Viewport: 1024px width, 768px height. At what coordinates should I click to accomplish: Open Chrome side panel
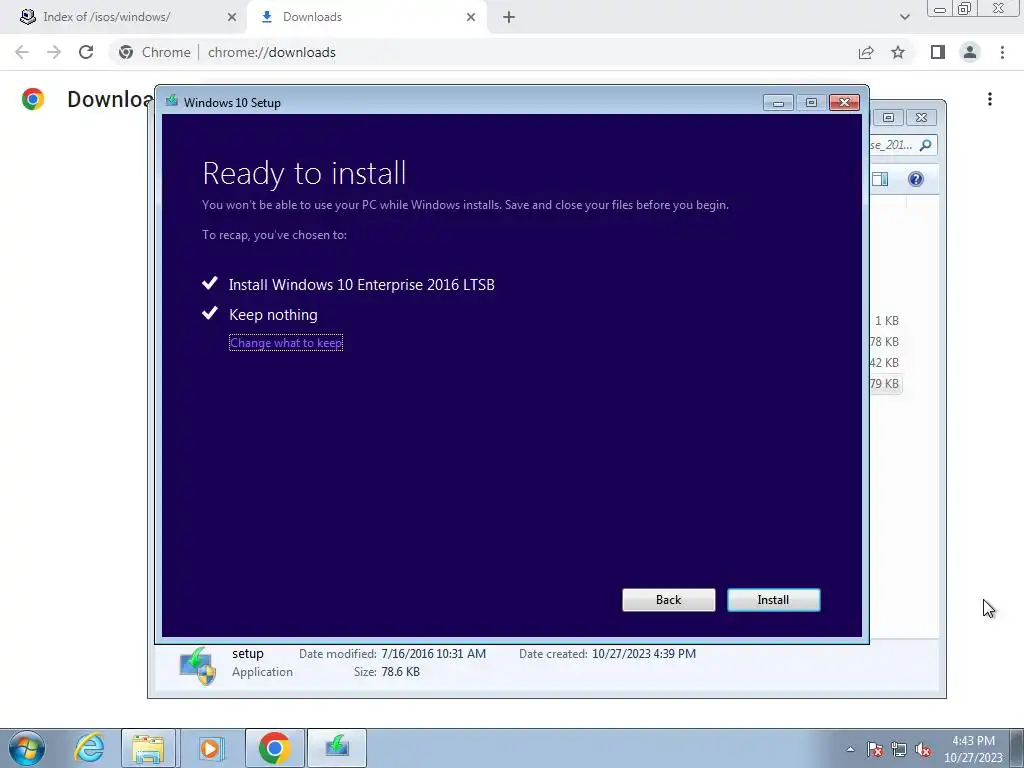point(938,52)
